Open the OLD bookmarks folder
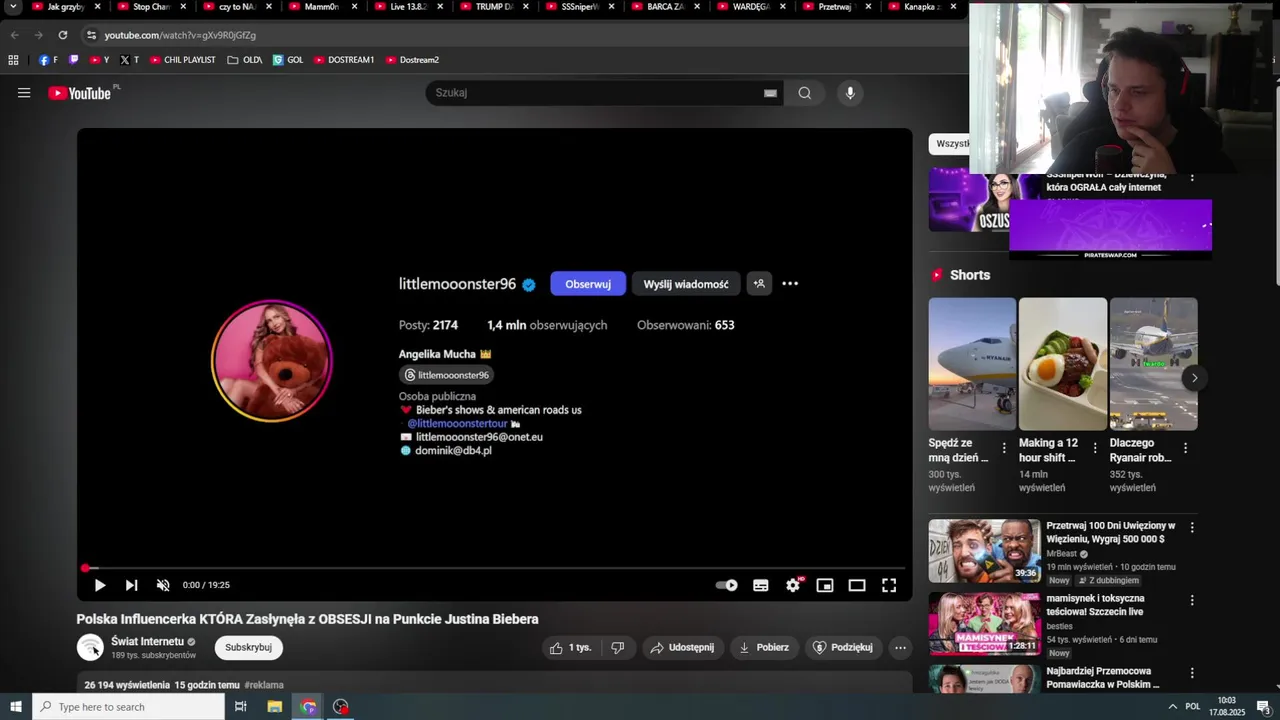This screenshot has height=720, width=1280. coord(244,60)
